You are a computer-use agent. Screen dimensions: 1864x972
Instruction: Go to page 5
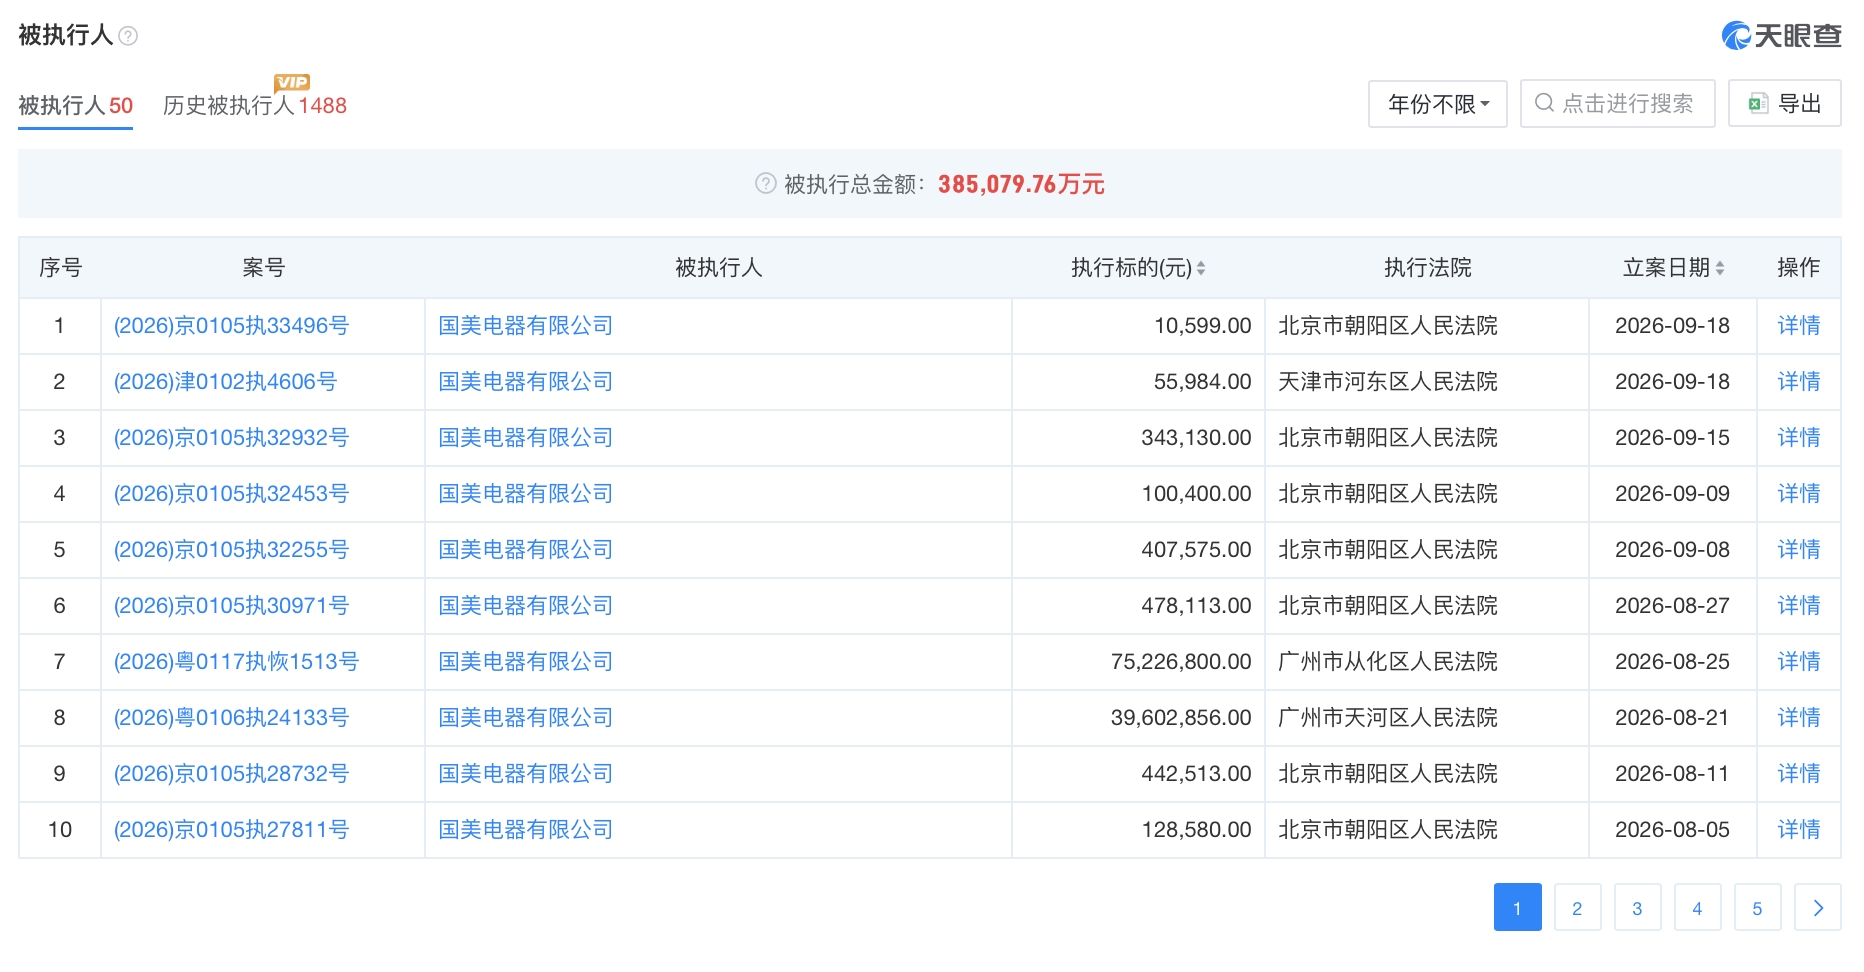(1758, 908)
